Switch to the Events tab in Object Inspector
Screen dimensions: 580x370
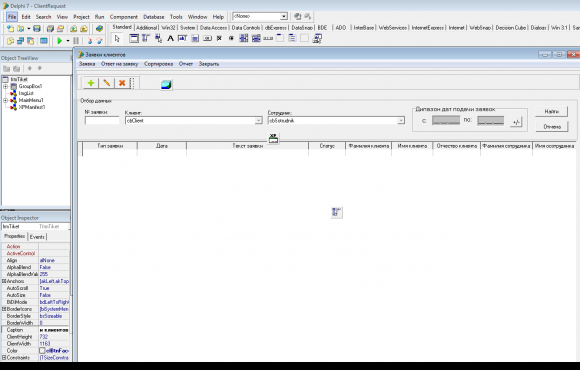37,237
